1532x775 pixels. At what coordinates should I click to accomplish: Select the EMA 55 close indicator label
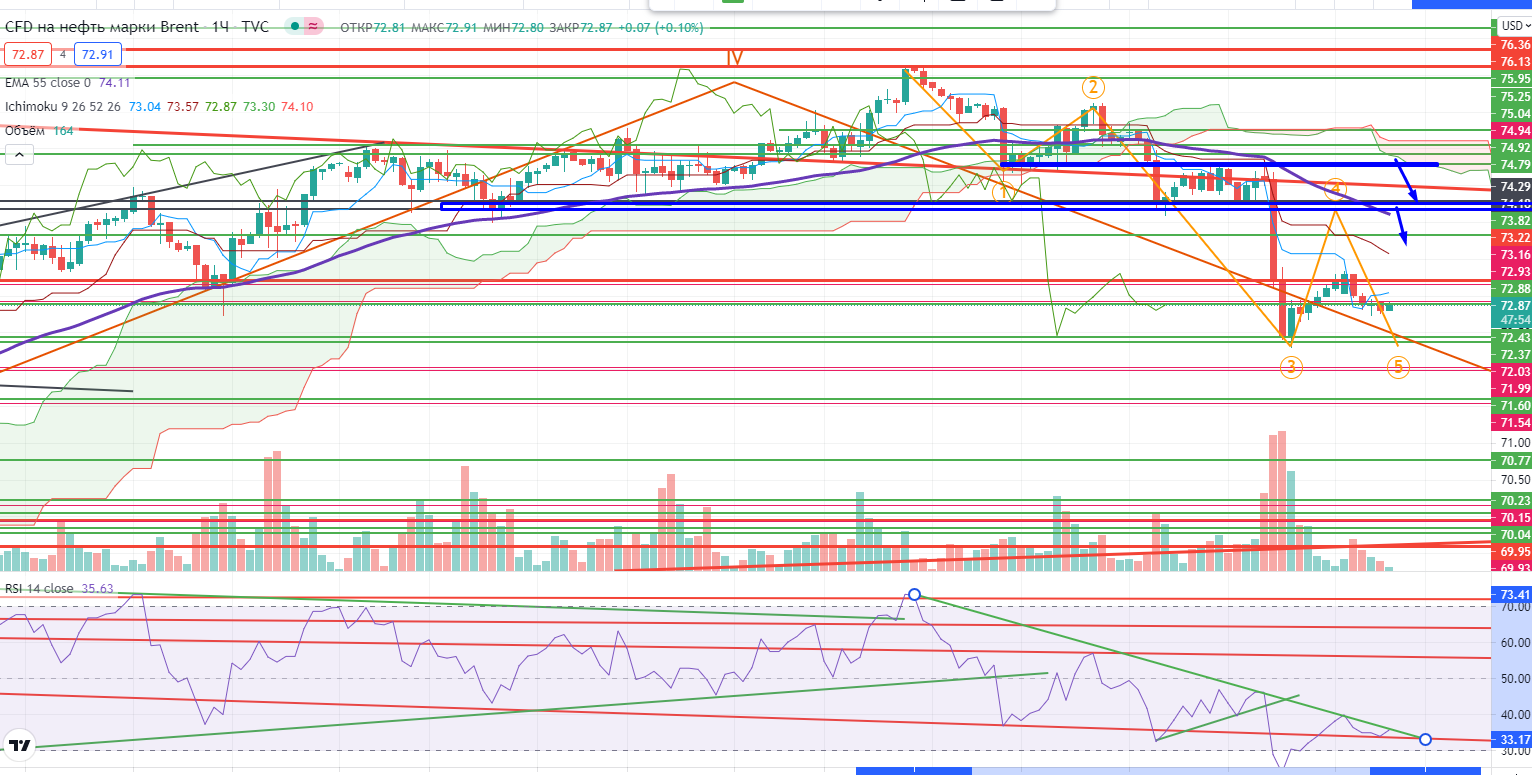pyautogui.click(x=47, y=83)
